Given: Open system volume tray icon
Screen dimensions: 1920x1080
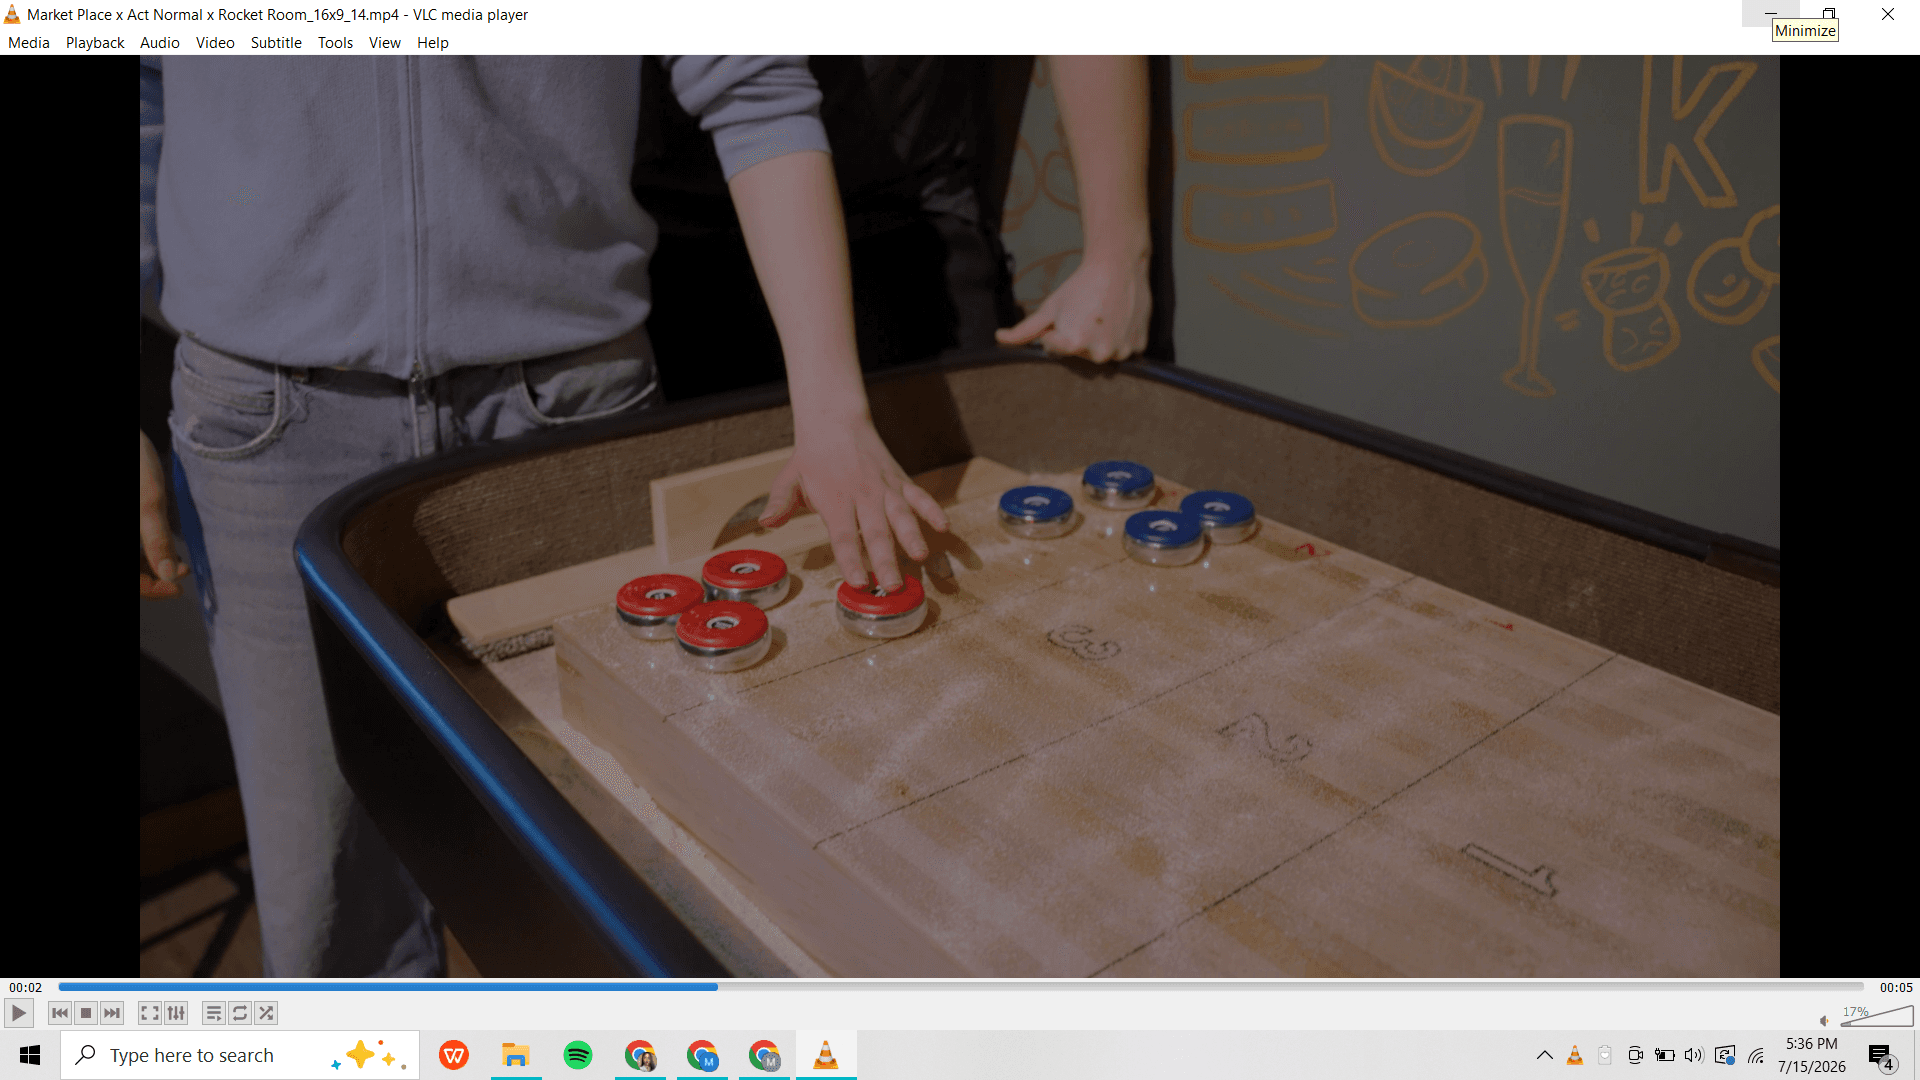Looking at the screenshot, I should tap(1694, 1055).
